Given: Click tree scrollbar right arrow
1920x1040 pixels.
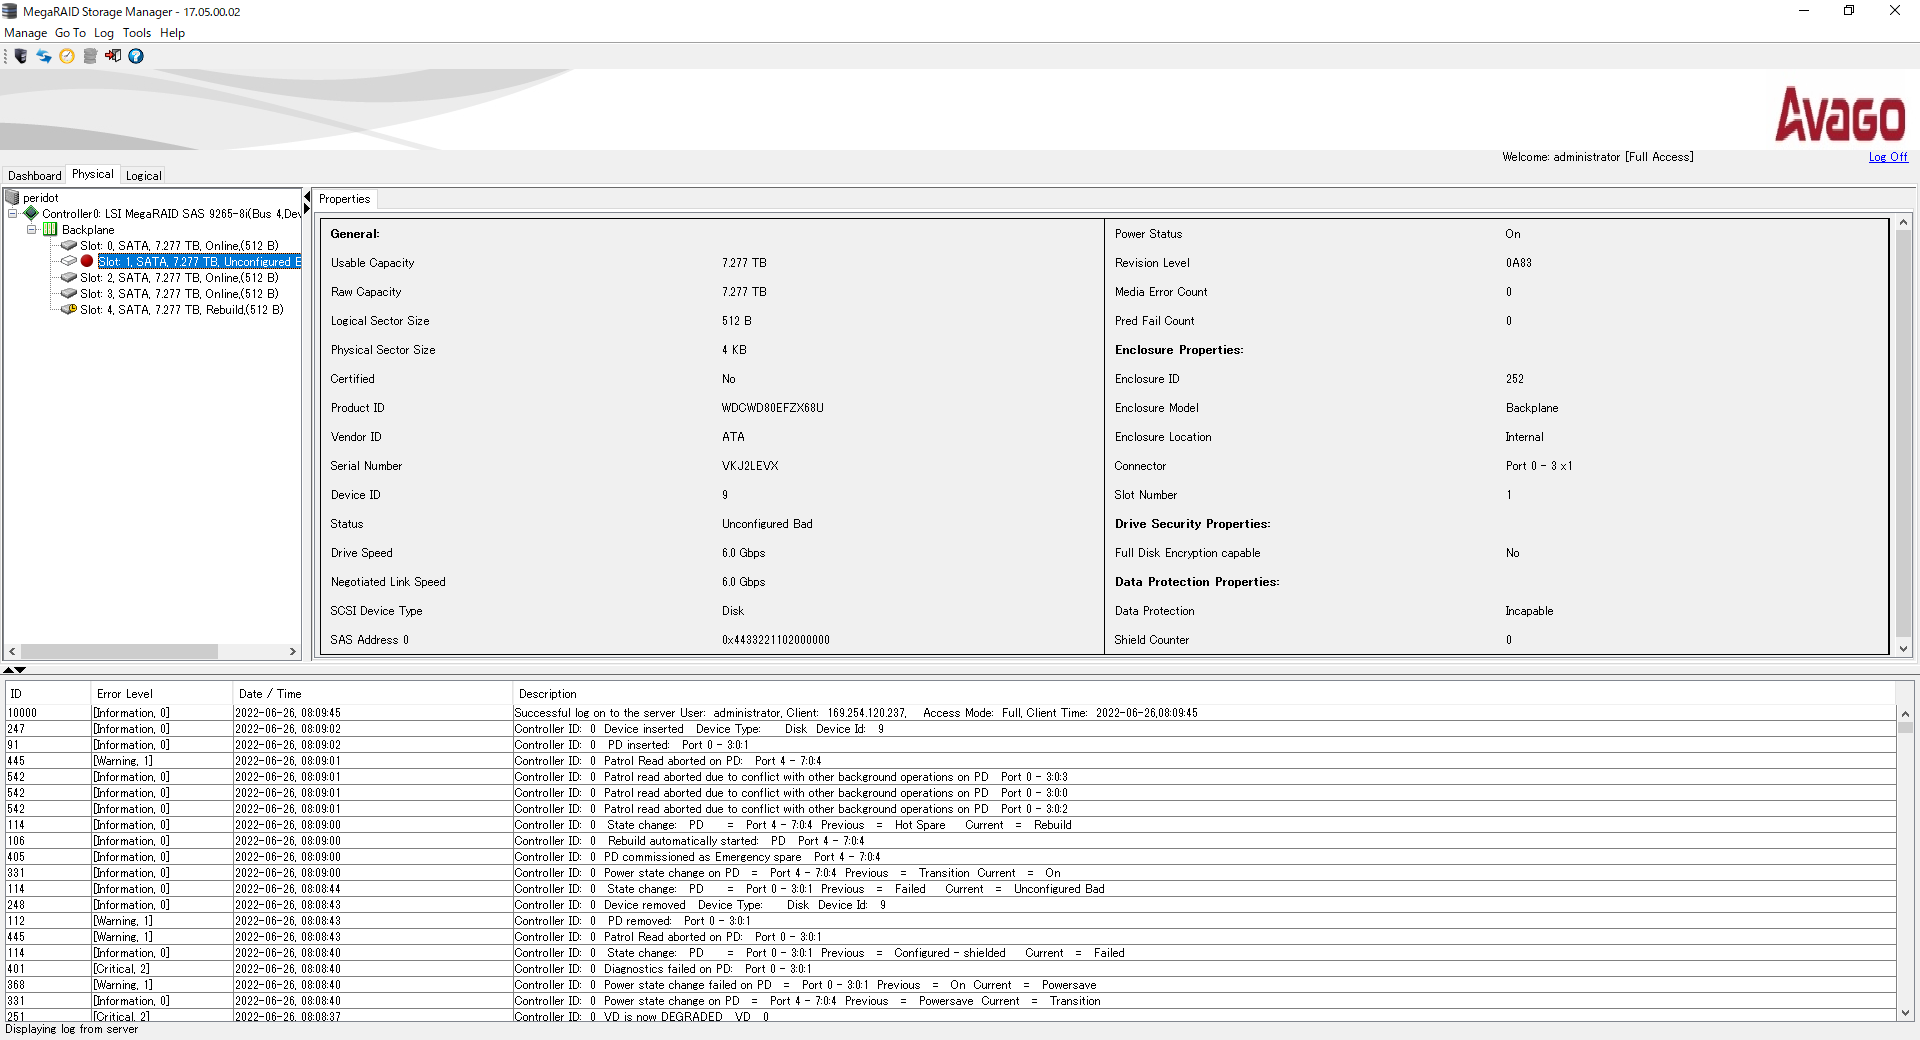Looking at the screenshot, I should pyautogui.click(x=293, y=651).
